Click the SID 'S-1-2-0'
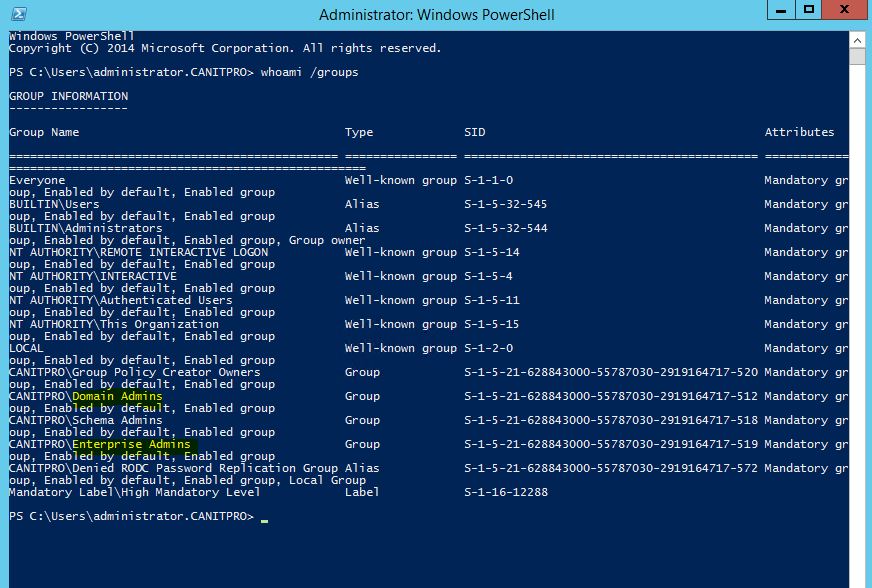The width and height of the screenshot is (872, 588). (x=489, y=348)
